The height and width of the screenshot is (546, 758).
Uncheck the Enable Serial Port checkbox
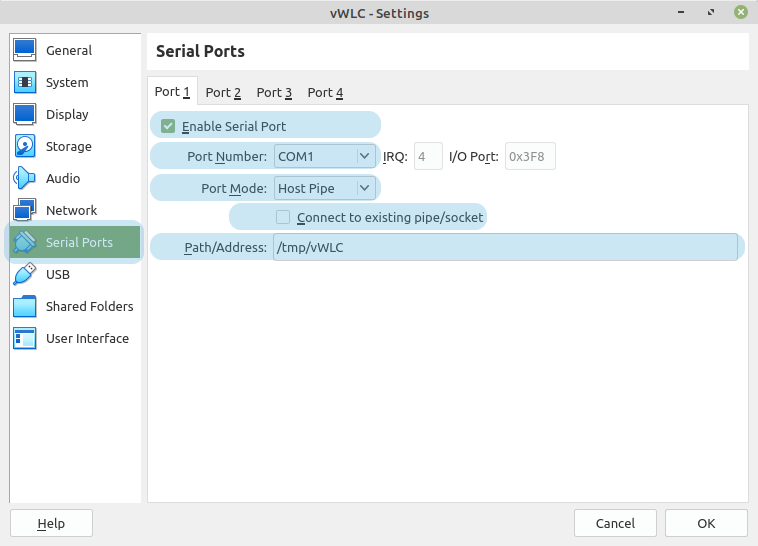(168, 126)
